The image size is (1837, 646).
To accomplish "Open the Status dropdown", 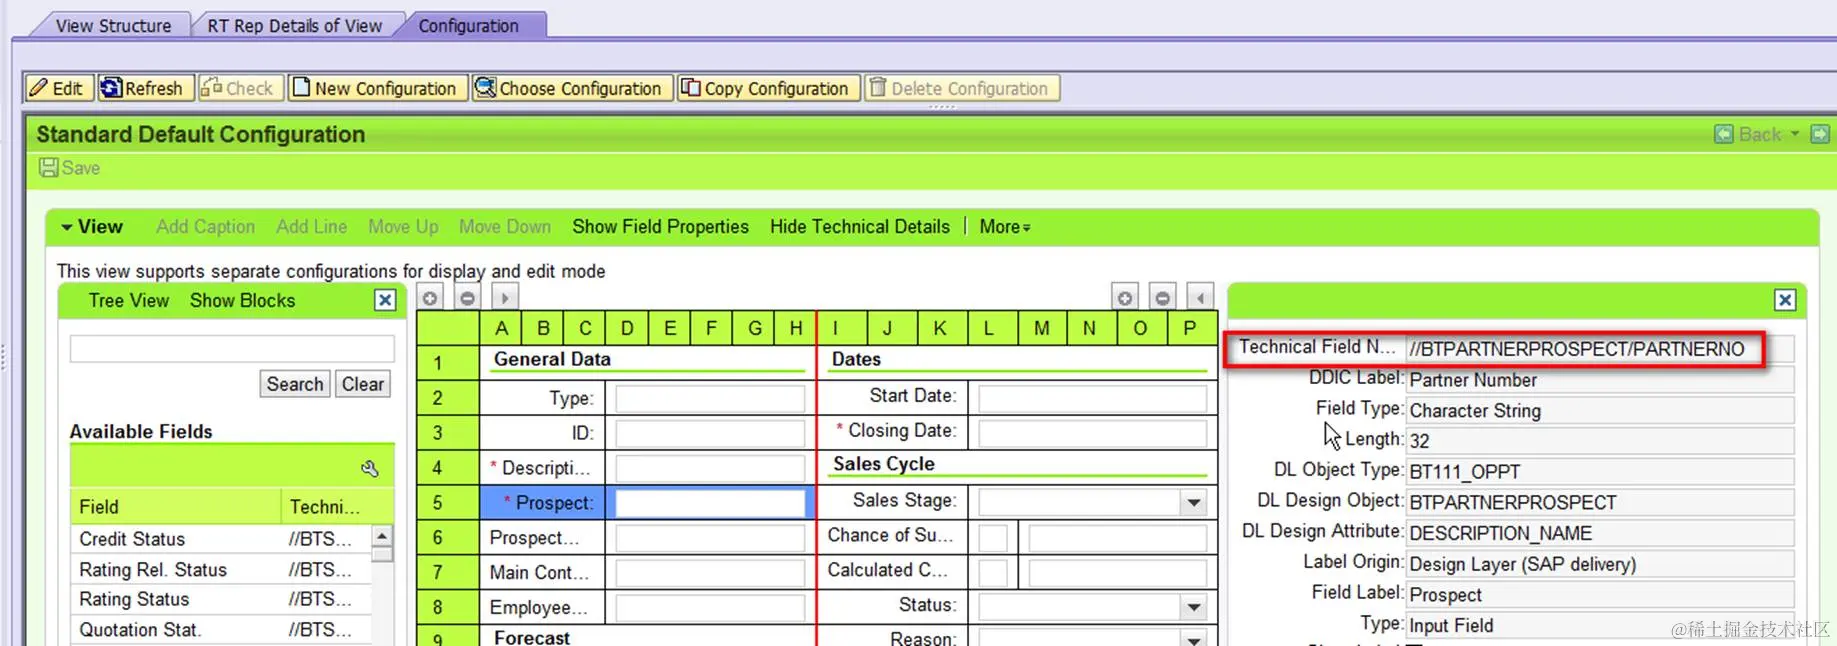I will point(1193,607).
